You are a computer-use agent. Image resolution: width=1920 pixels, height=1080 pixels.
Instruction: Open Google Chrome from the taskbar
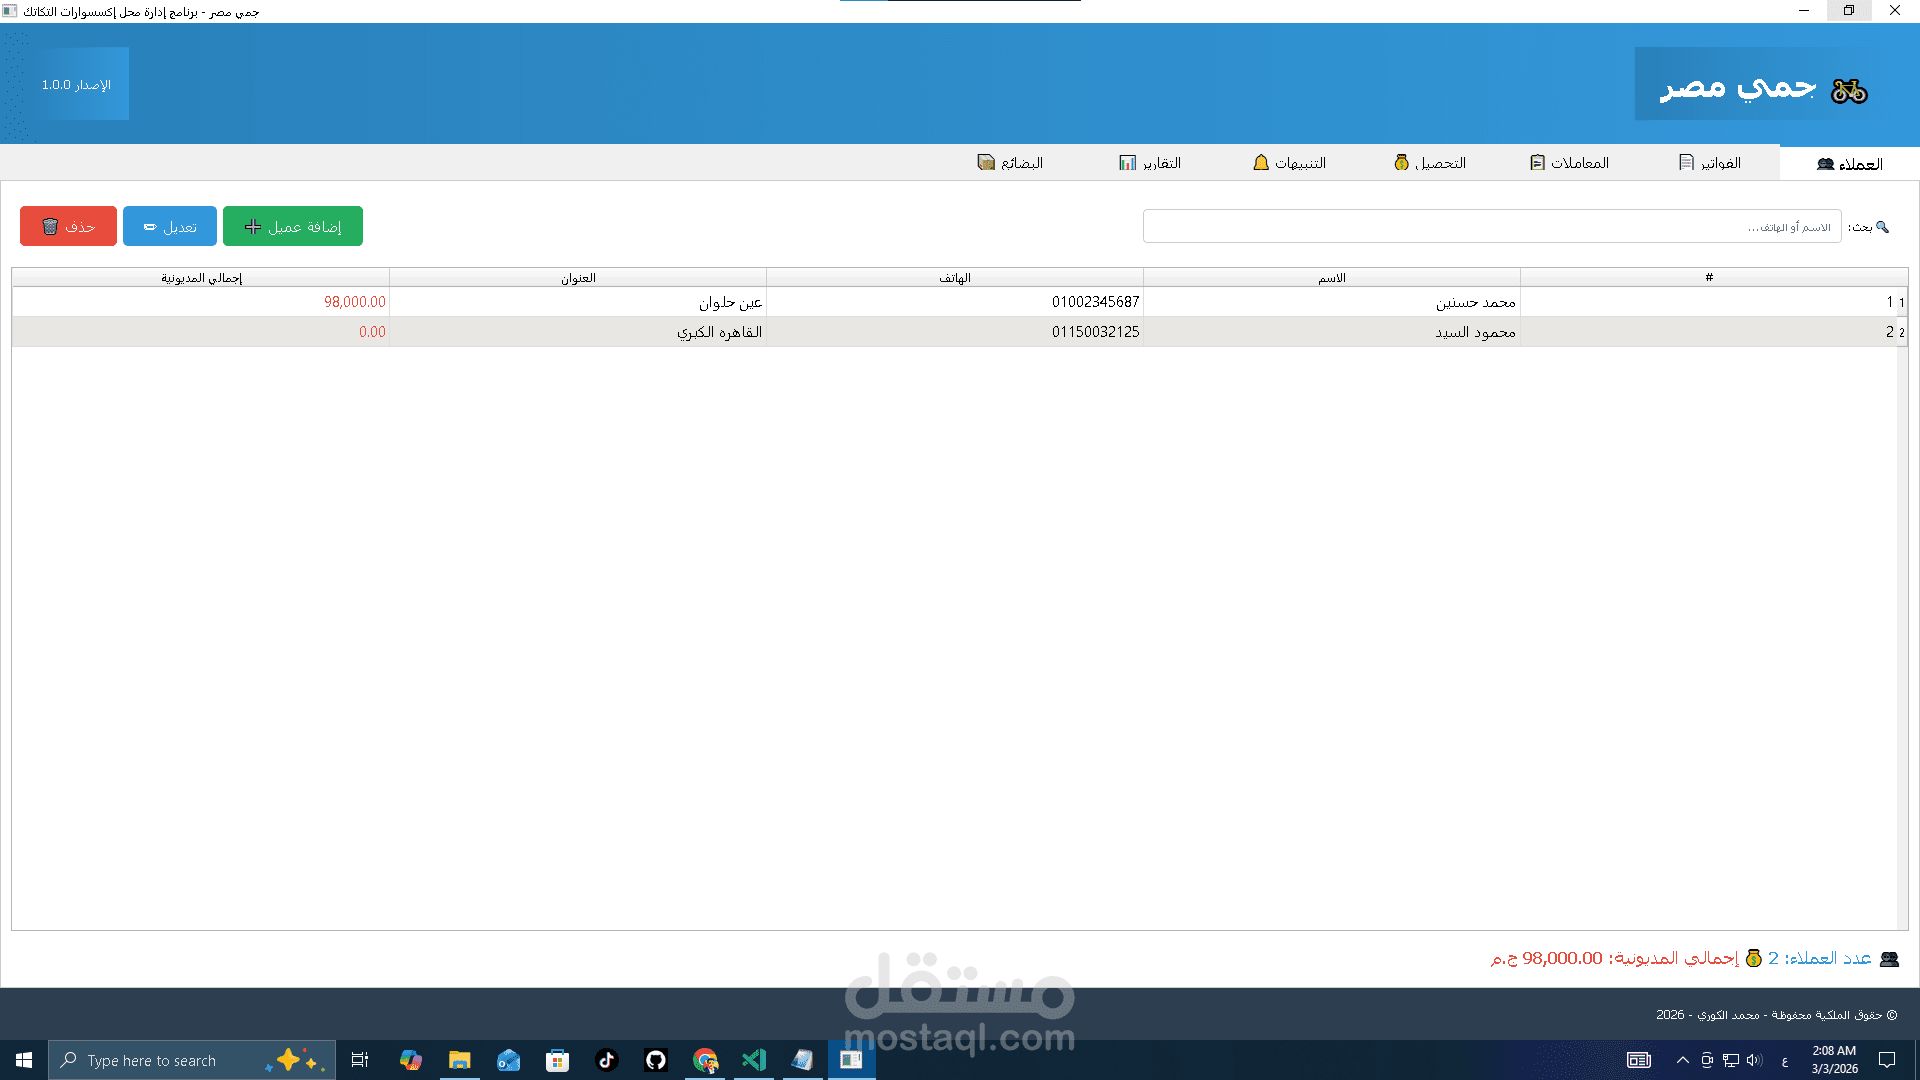tap(706, 1060)
